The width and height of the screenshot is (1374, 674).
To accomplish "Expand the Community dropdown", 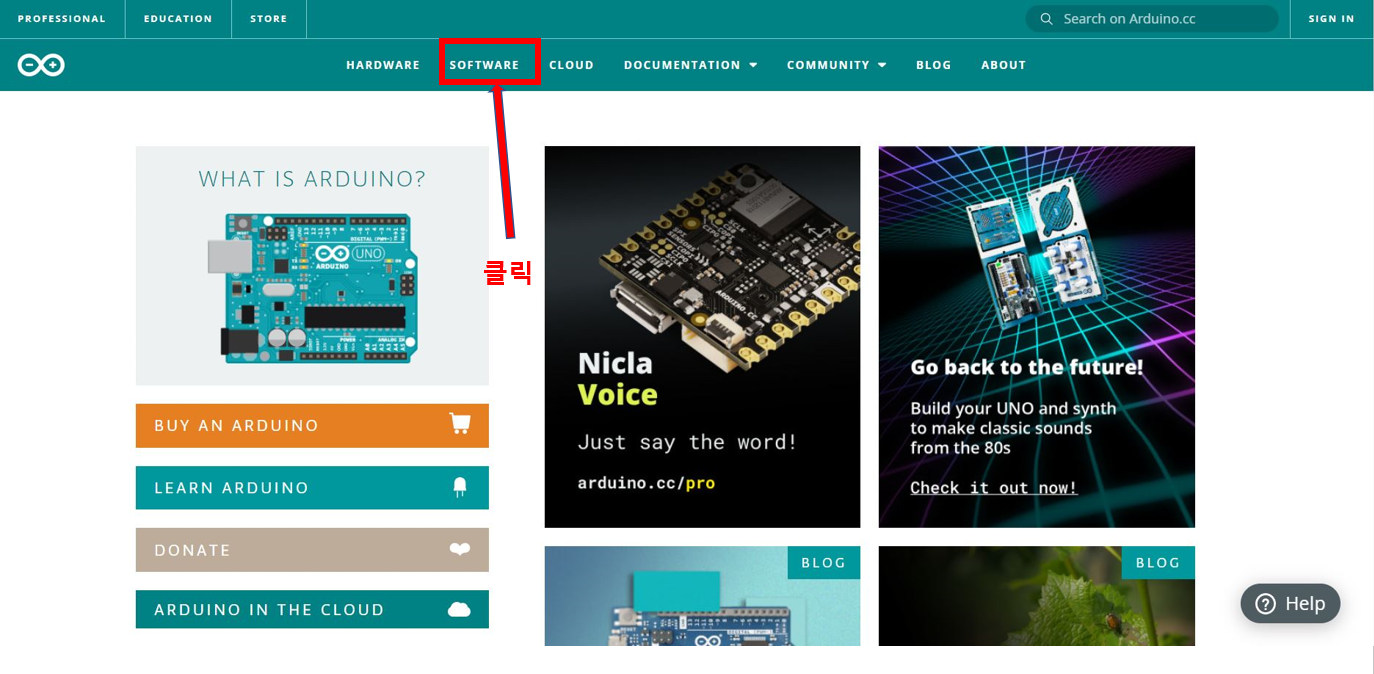I will (836, 65).
